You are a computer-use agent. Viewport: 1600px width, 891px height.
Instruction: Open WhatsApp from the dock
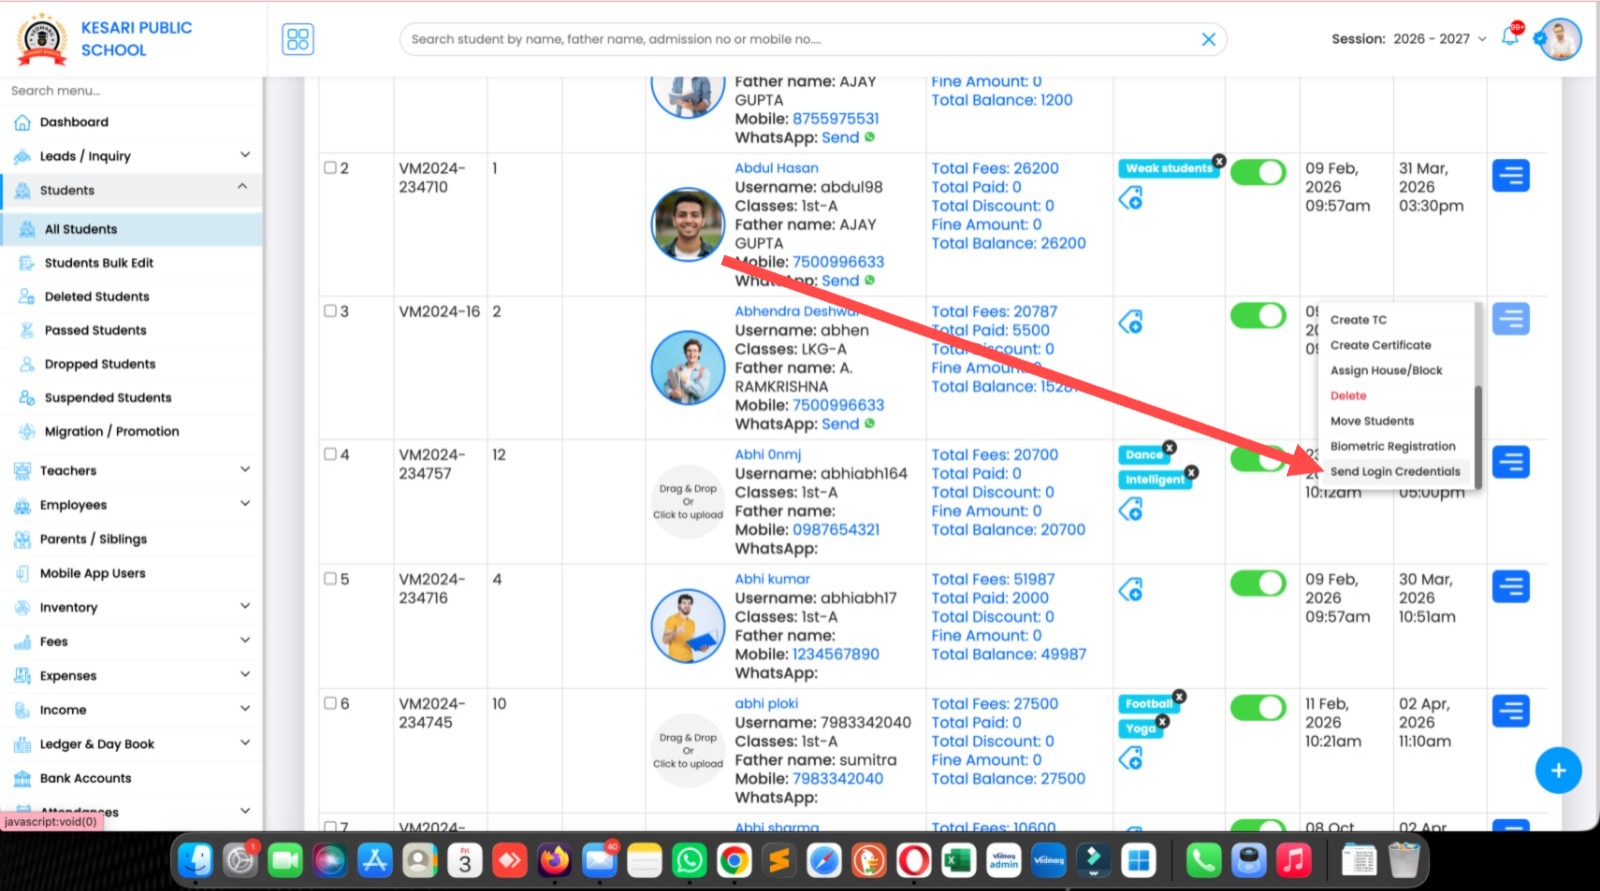point(689,860)
